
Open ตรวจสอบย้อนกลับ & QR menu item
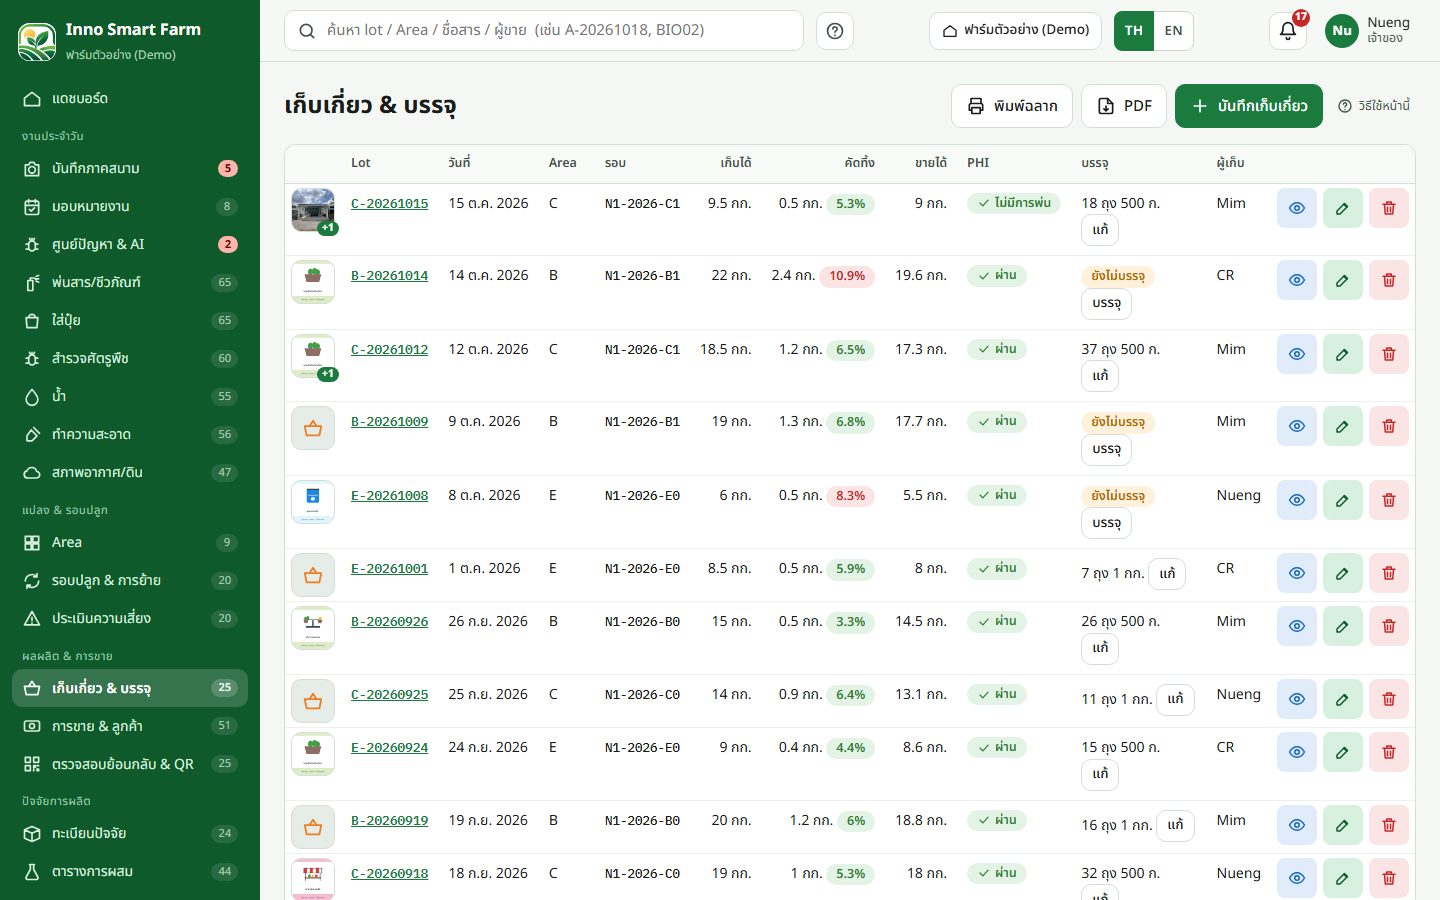pyautogui.click(x=130, y=764)
